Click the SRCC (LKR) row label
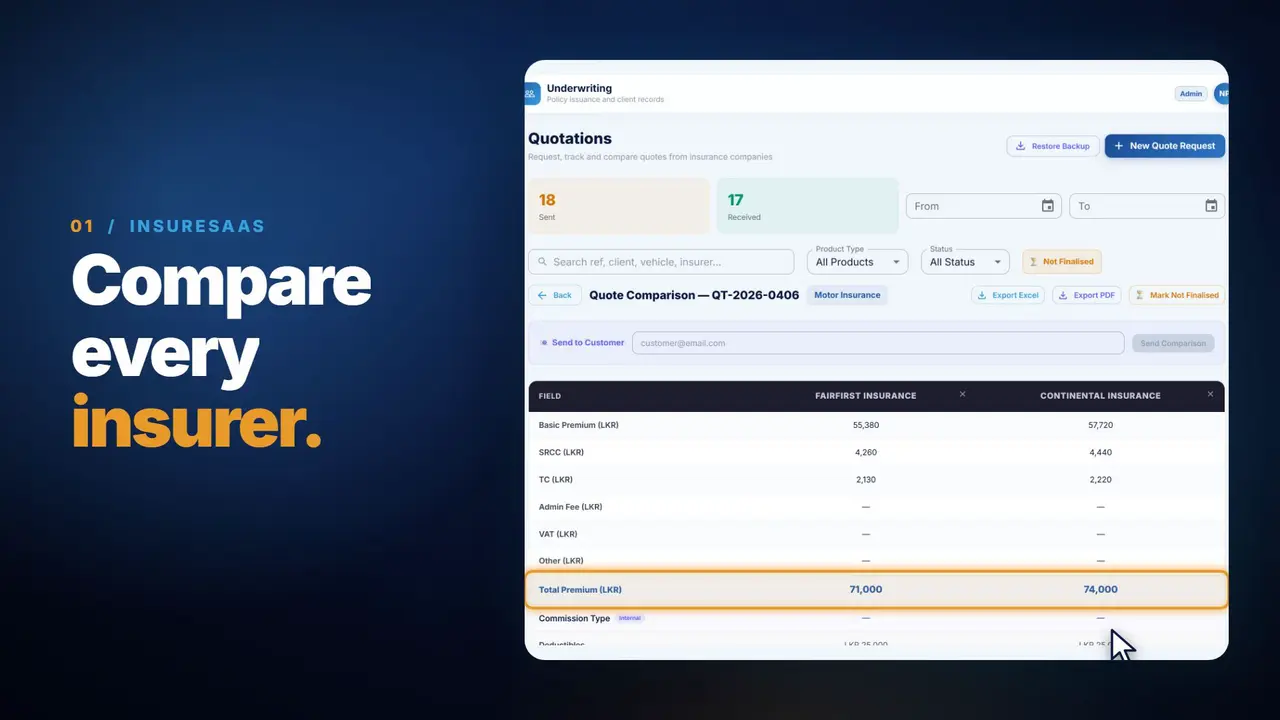This screenshot has width=1280, height=720. tap(561, 452)
